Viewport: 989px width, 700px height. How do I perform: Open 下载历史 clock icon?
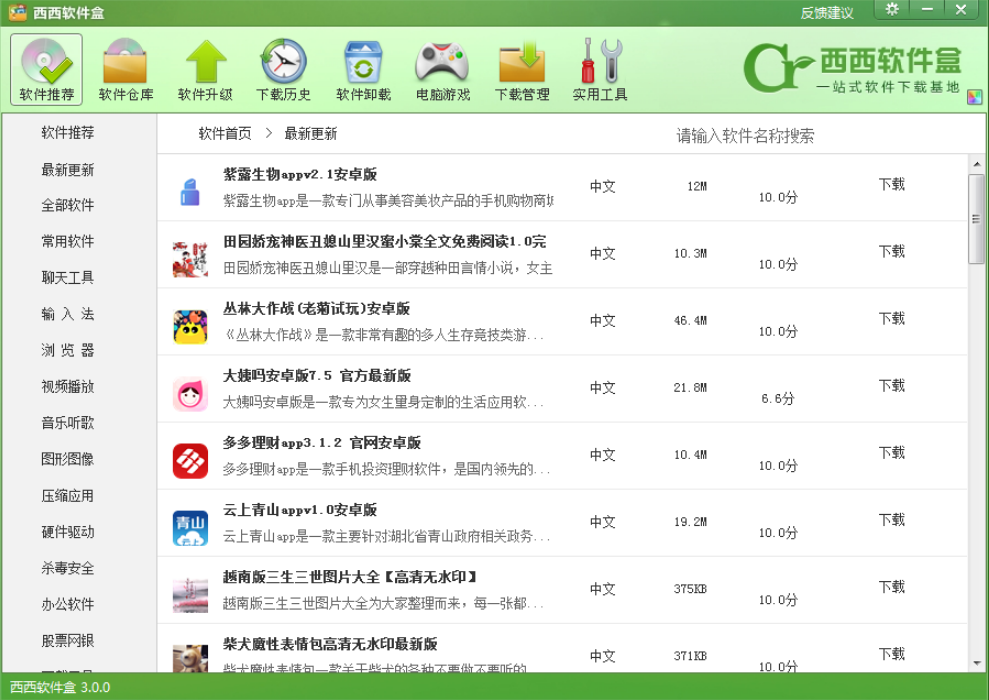284,69
